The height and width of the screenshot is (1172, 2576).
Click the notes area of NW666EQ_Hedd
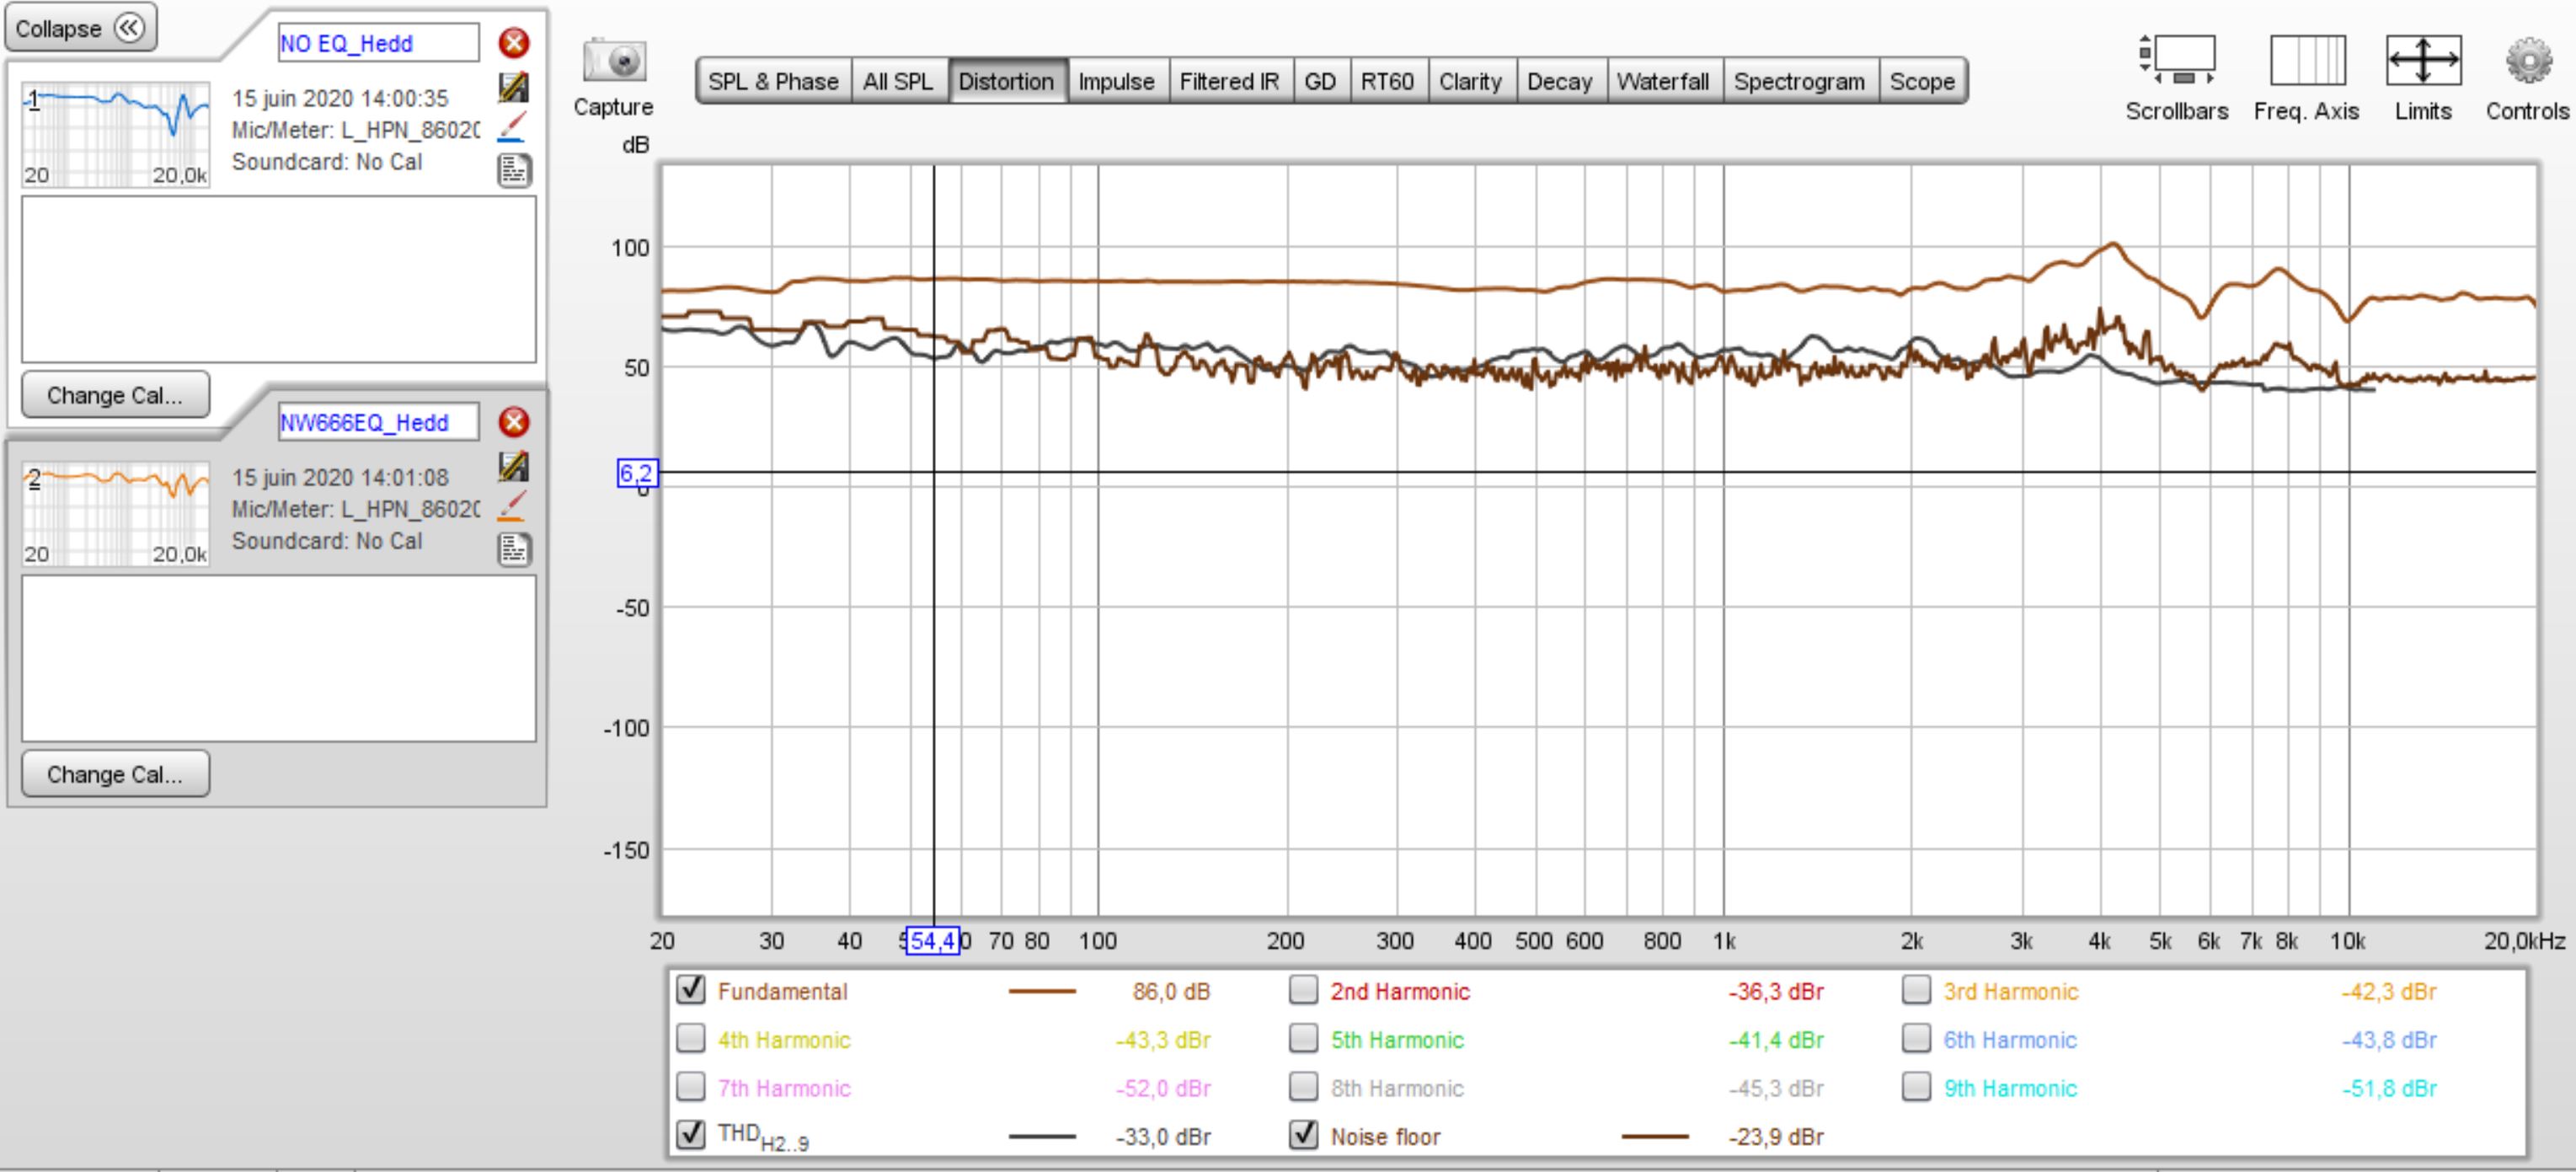(279, 658)
